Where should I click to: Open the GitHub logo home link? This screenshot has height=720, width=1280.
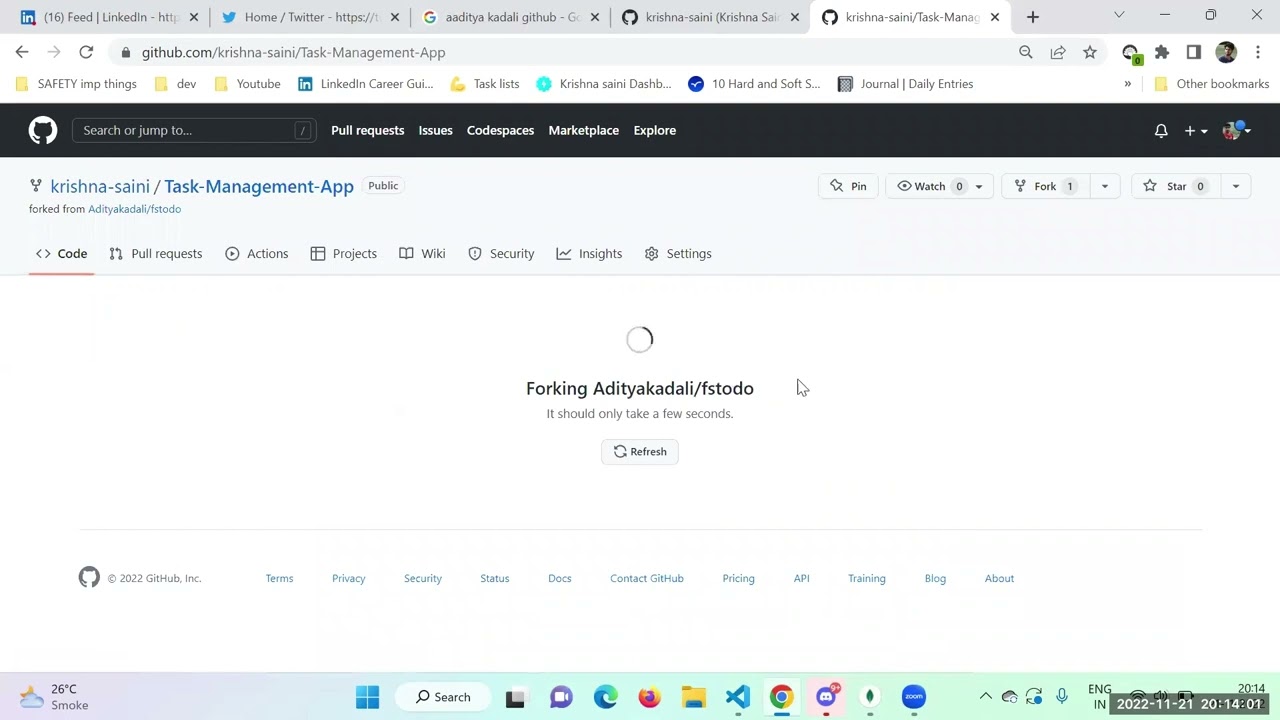click(43, 130)
